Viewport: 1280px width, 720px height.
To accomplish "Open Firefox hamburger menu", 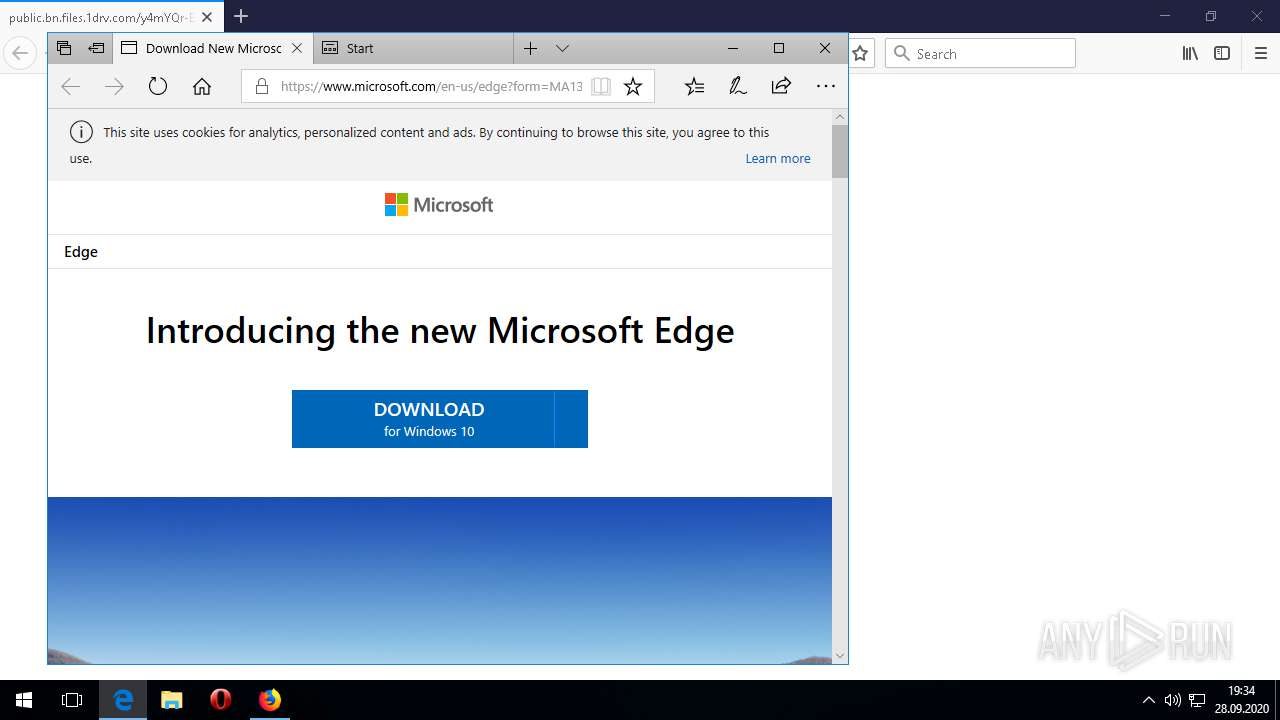I will click(1260, 54).
